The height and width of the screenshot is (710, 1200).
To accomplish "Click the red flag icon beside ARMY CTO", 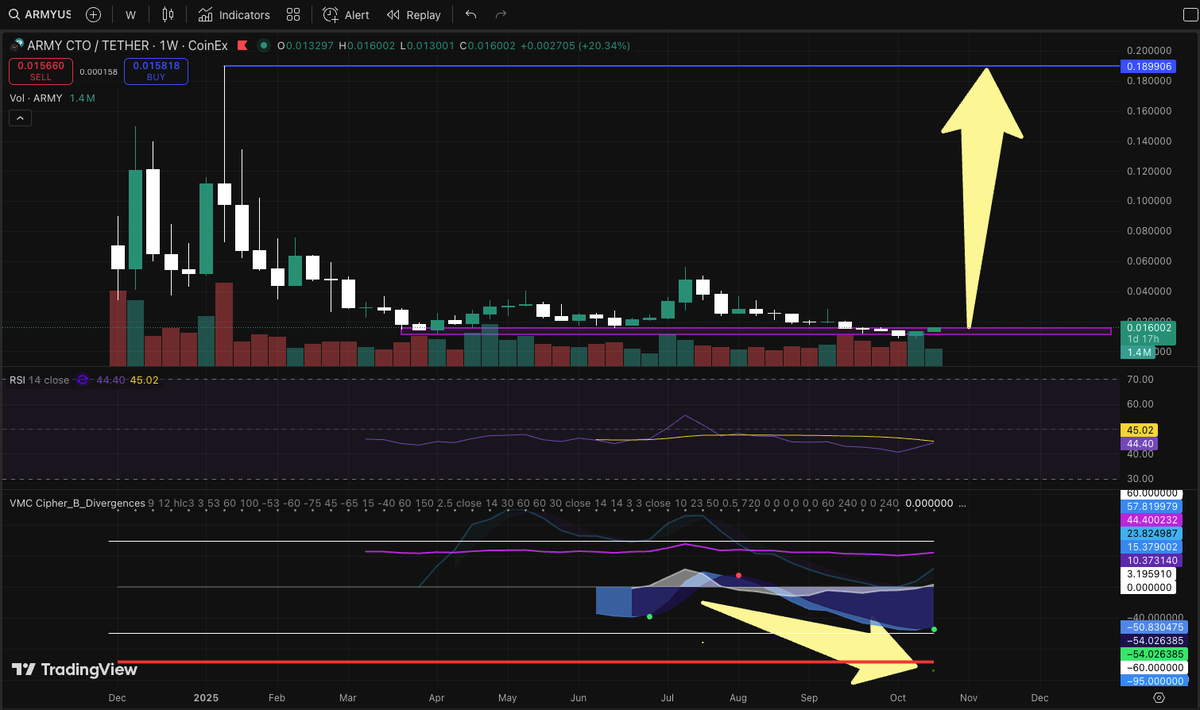I will (x=241, y=45).
